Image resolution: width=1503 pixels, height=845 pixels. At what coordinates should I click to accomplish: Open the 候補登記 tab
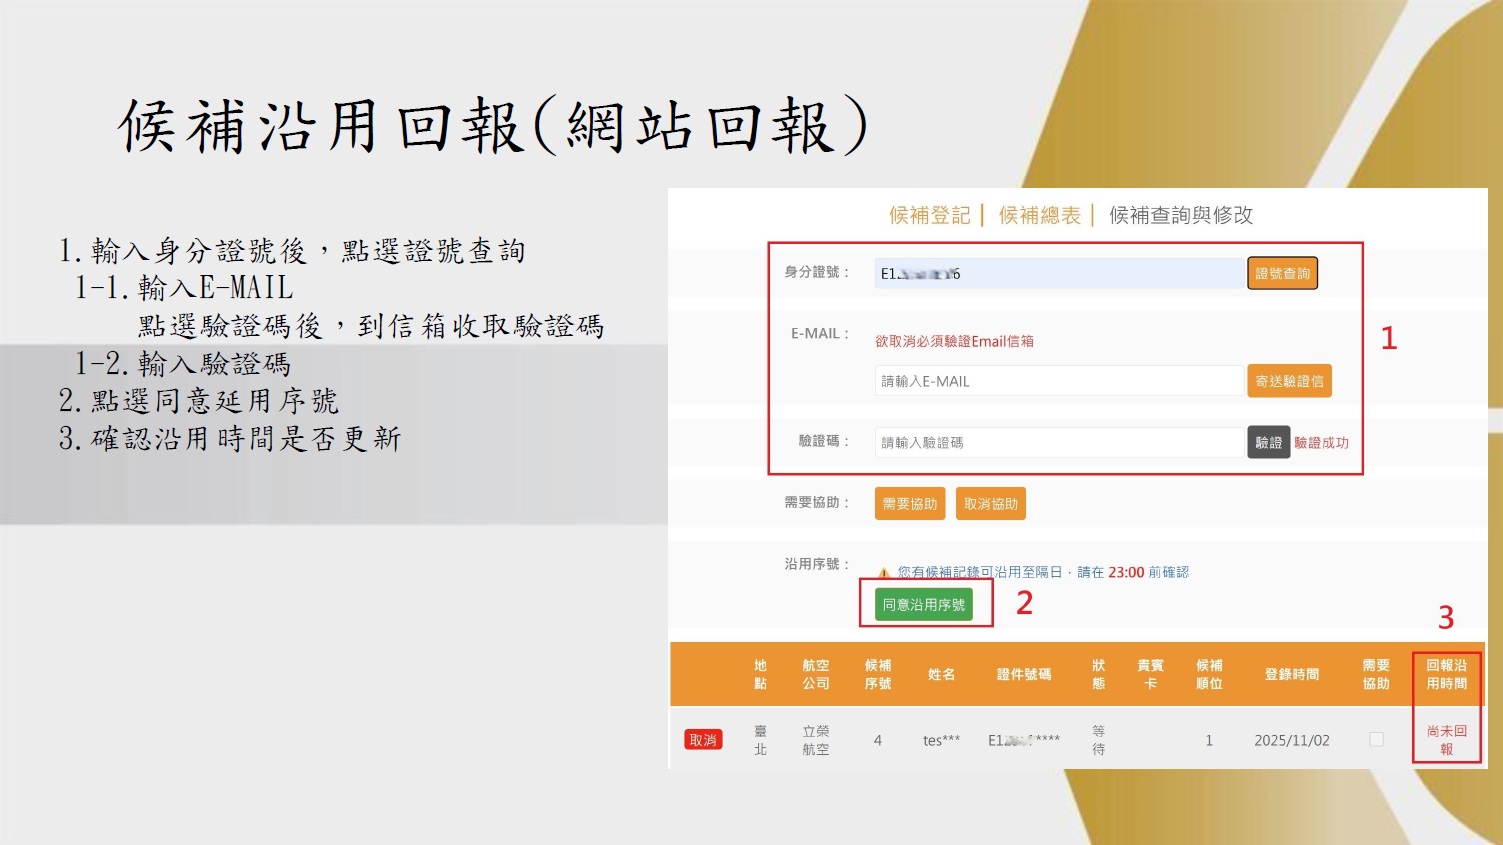point(929,215)
